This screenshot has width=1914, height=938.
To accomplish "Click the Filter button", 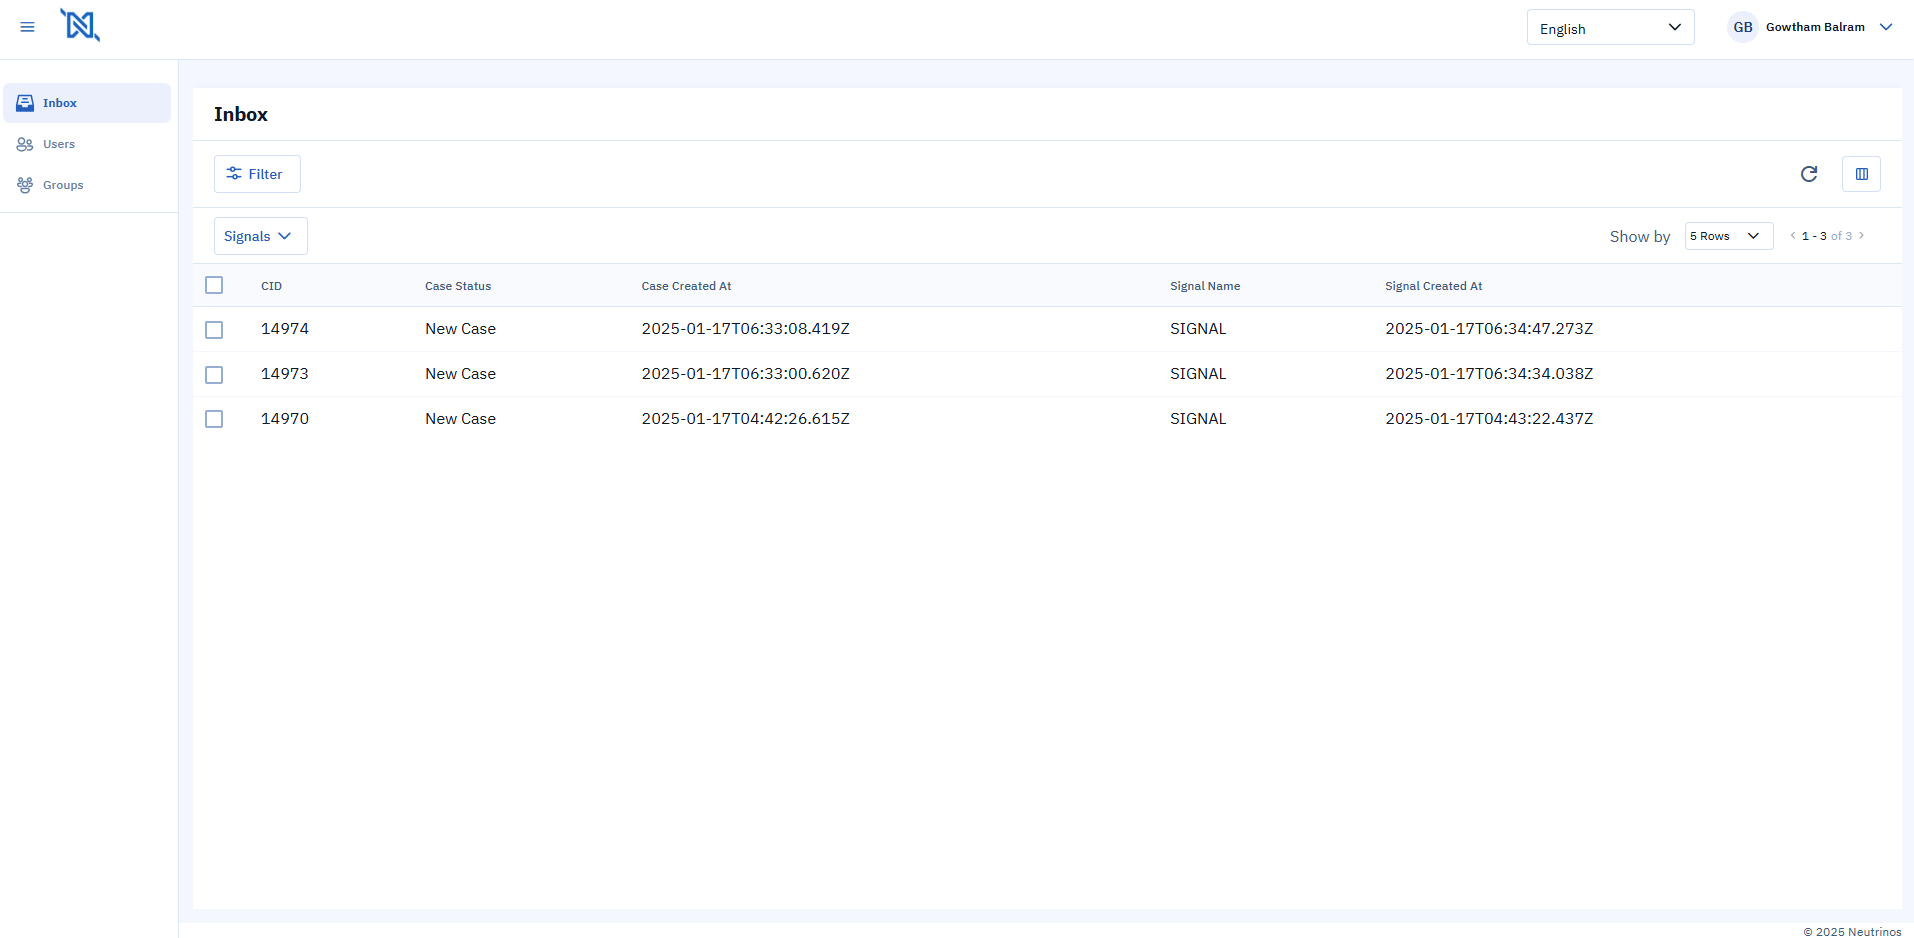I will [x=257, y=174].
